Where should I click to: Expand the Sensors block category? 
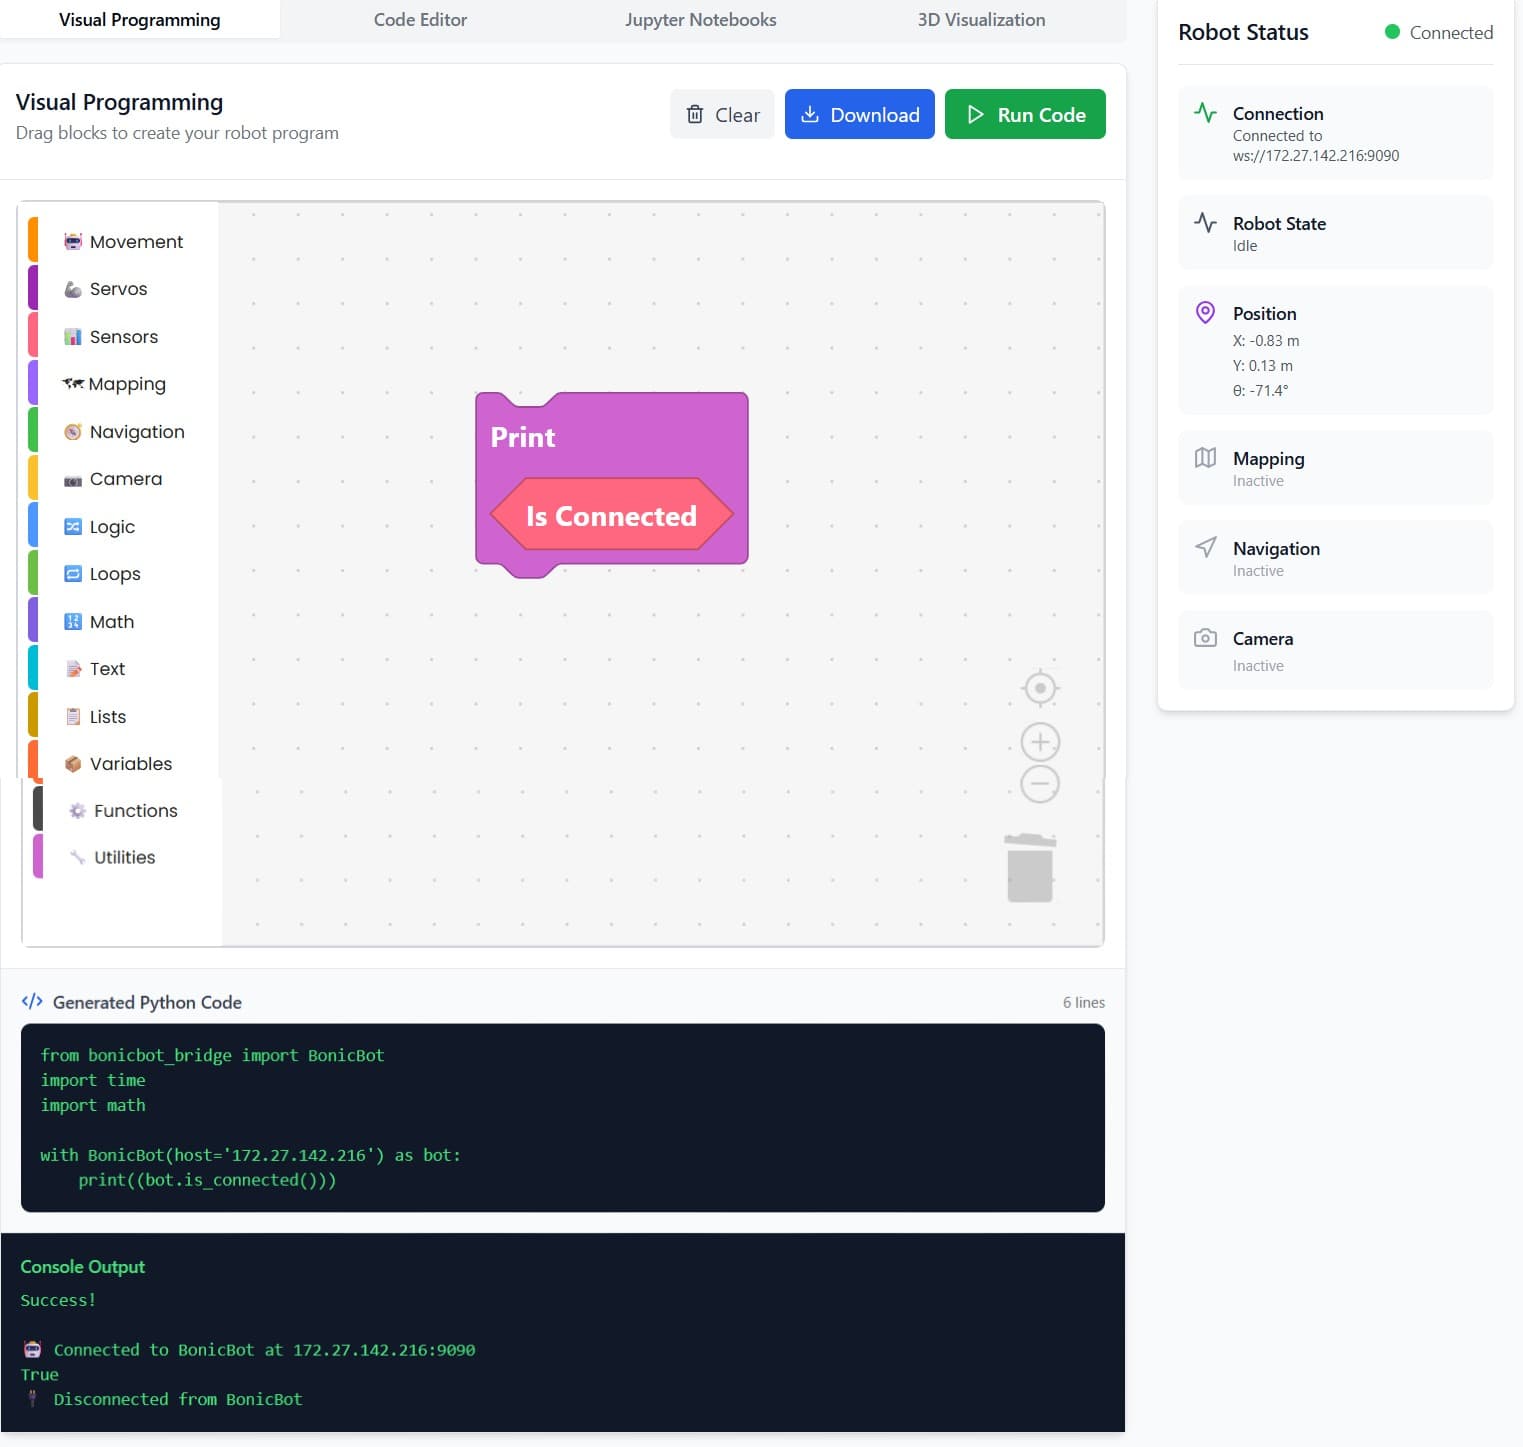[x=123, y=337]
